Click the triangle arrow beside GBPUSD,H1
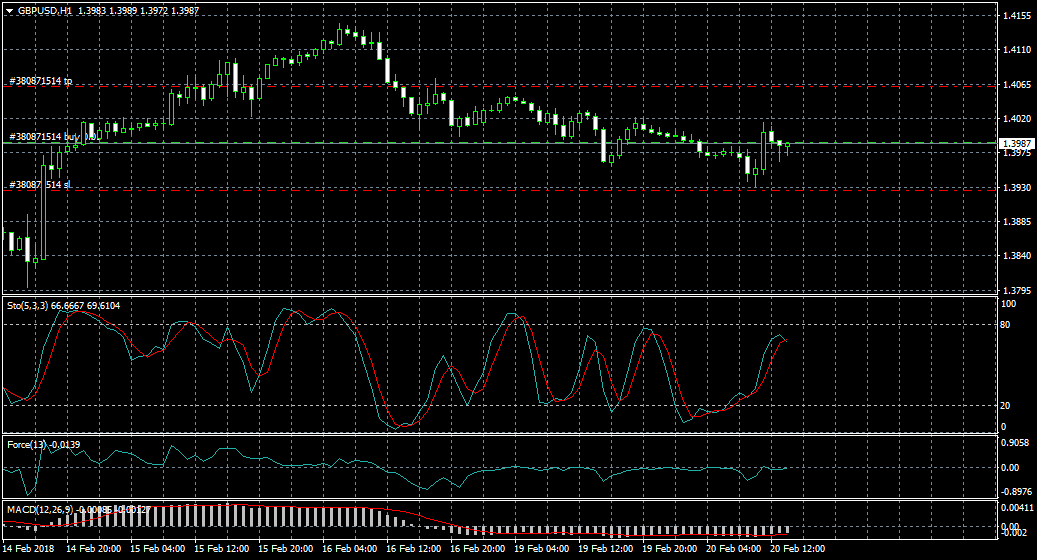 tap(9, 9)
